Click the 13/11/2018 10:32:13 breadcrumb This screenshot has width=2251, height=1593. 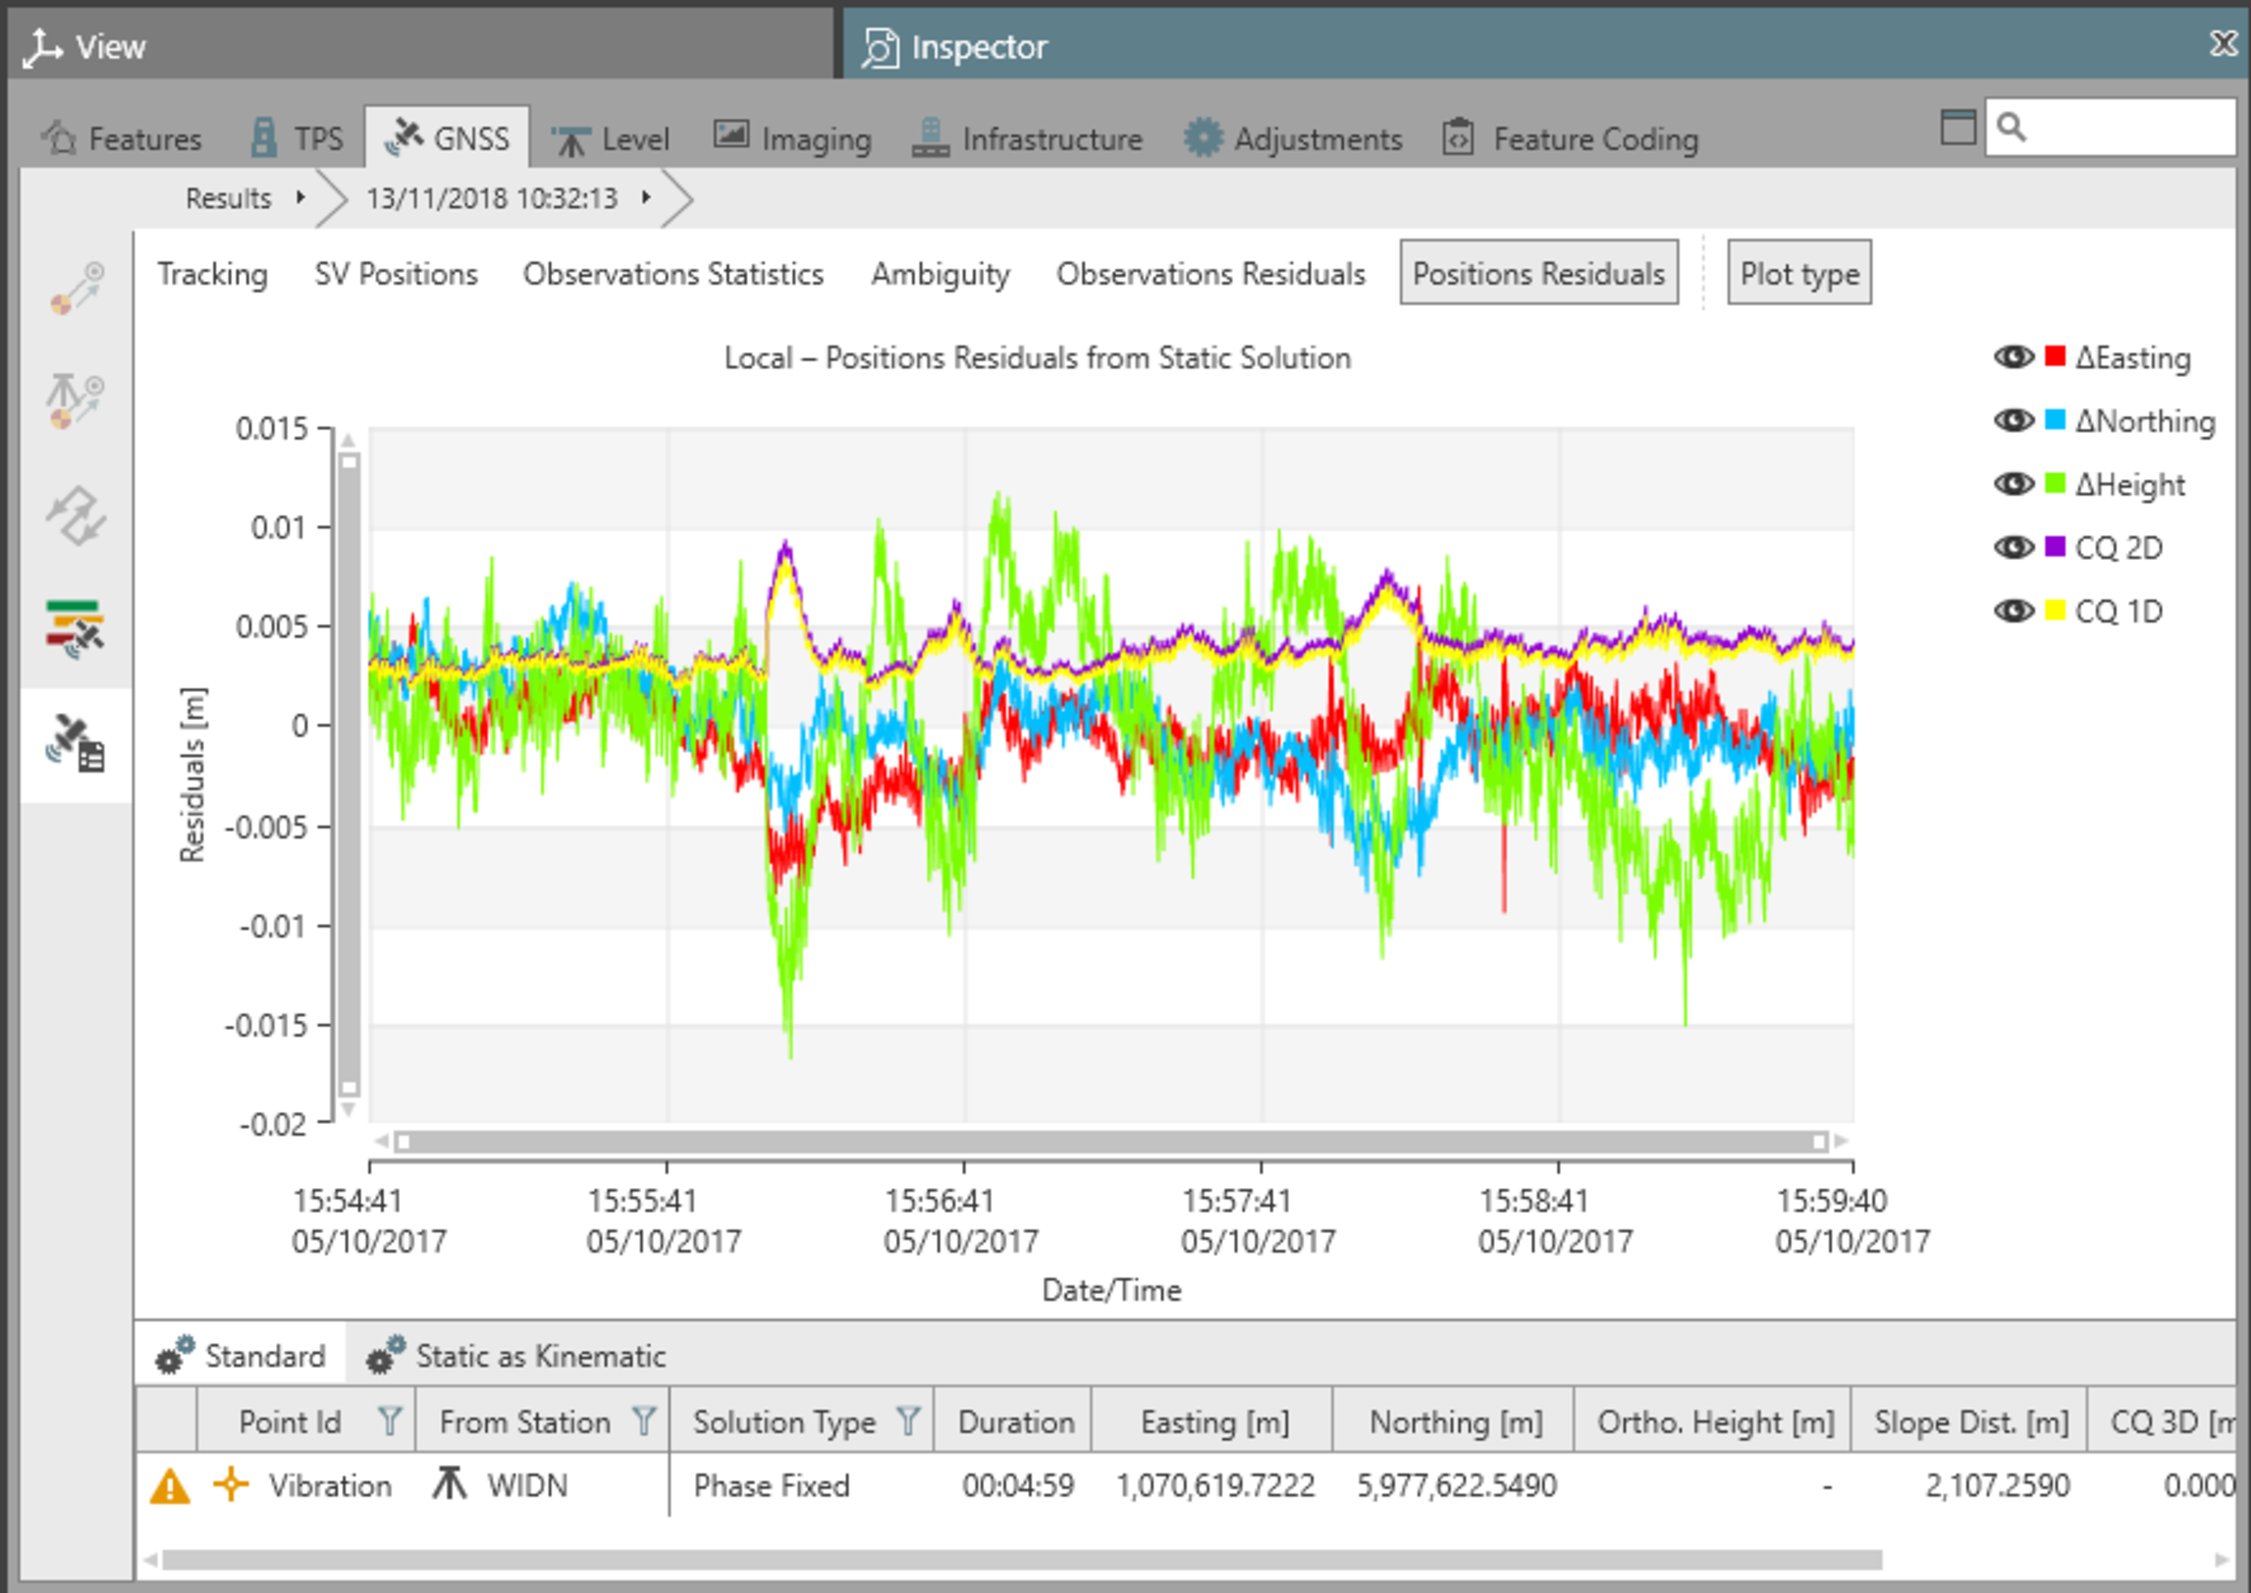click(491, 198)
